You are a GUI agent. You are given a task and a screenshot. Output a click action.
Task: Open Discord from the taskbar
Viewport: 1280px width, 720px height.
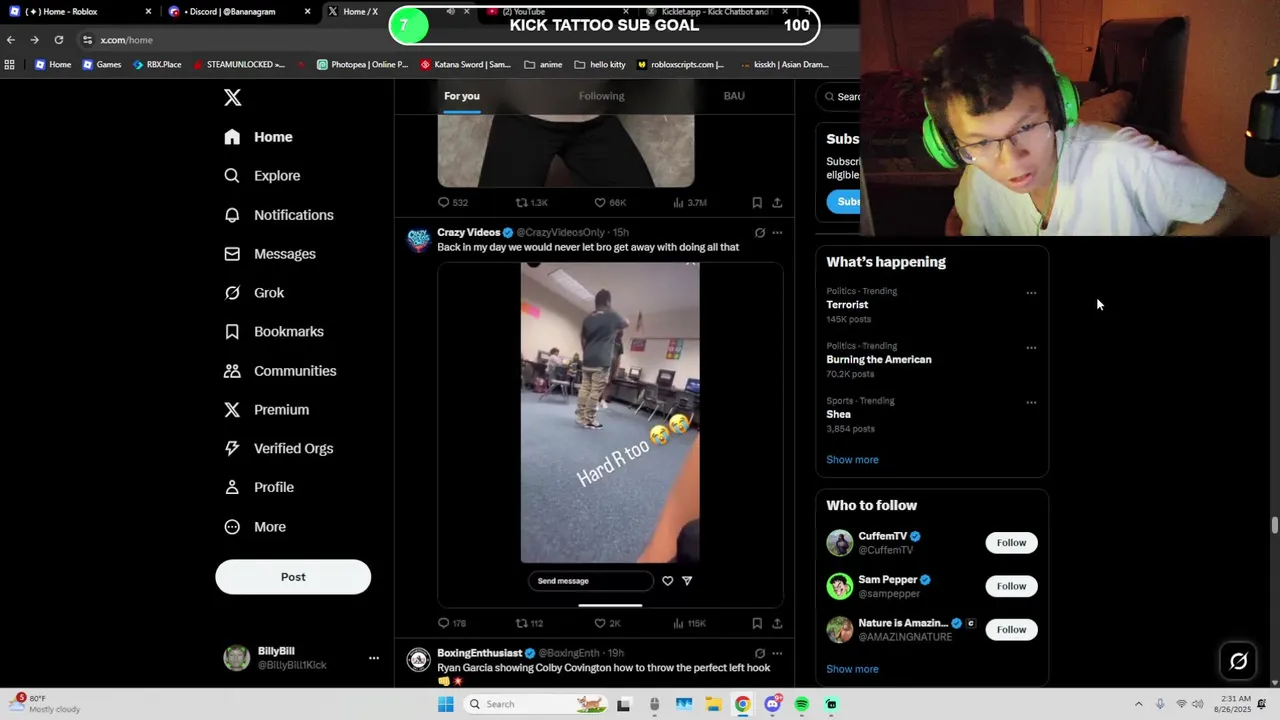pyautogui.click(x=772, y=704)
